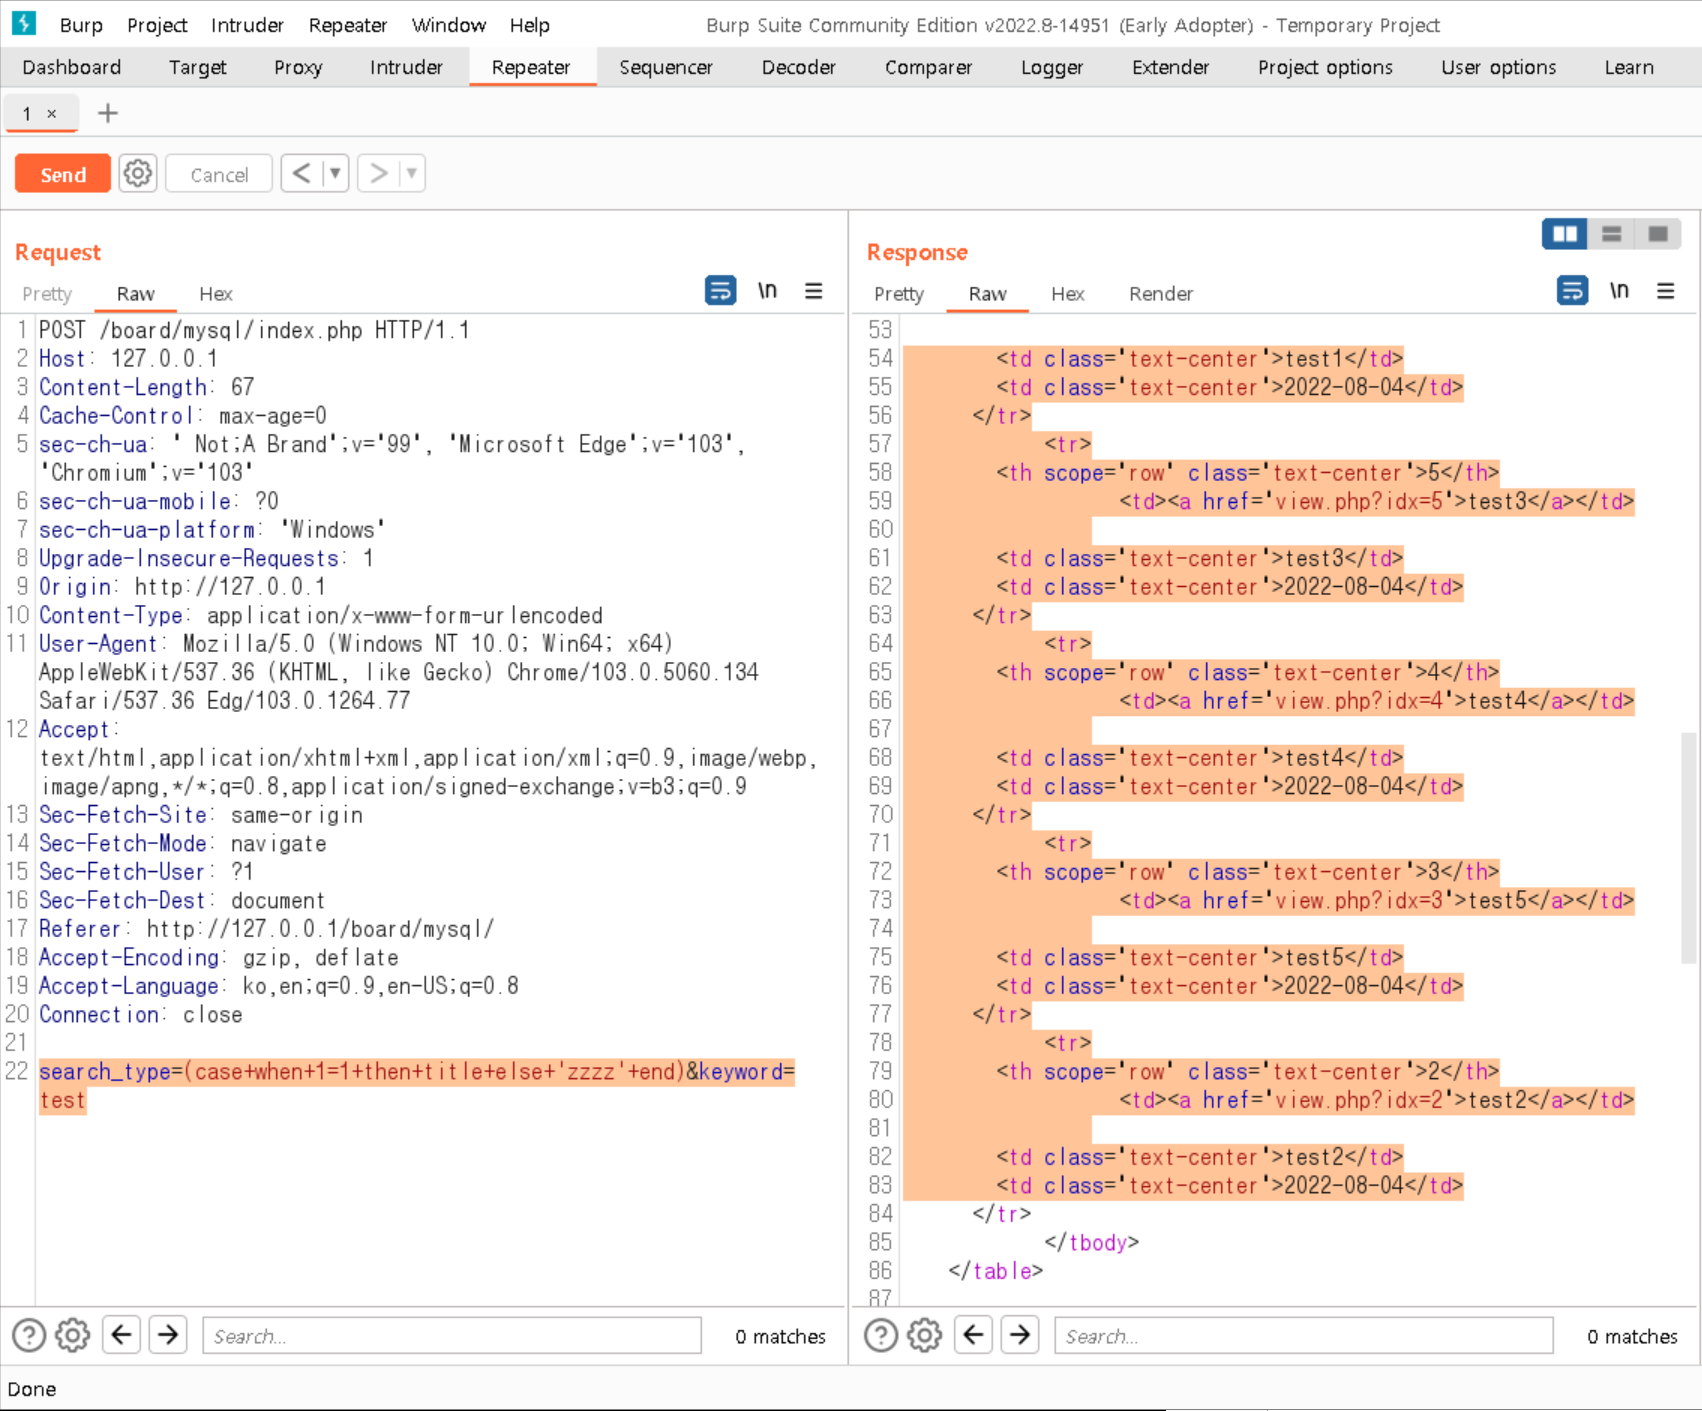This screenshot has width=1702, height=1411.
Task: Open the Burp menu
Action: pyautogui.click(x=81, y=25)
